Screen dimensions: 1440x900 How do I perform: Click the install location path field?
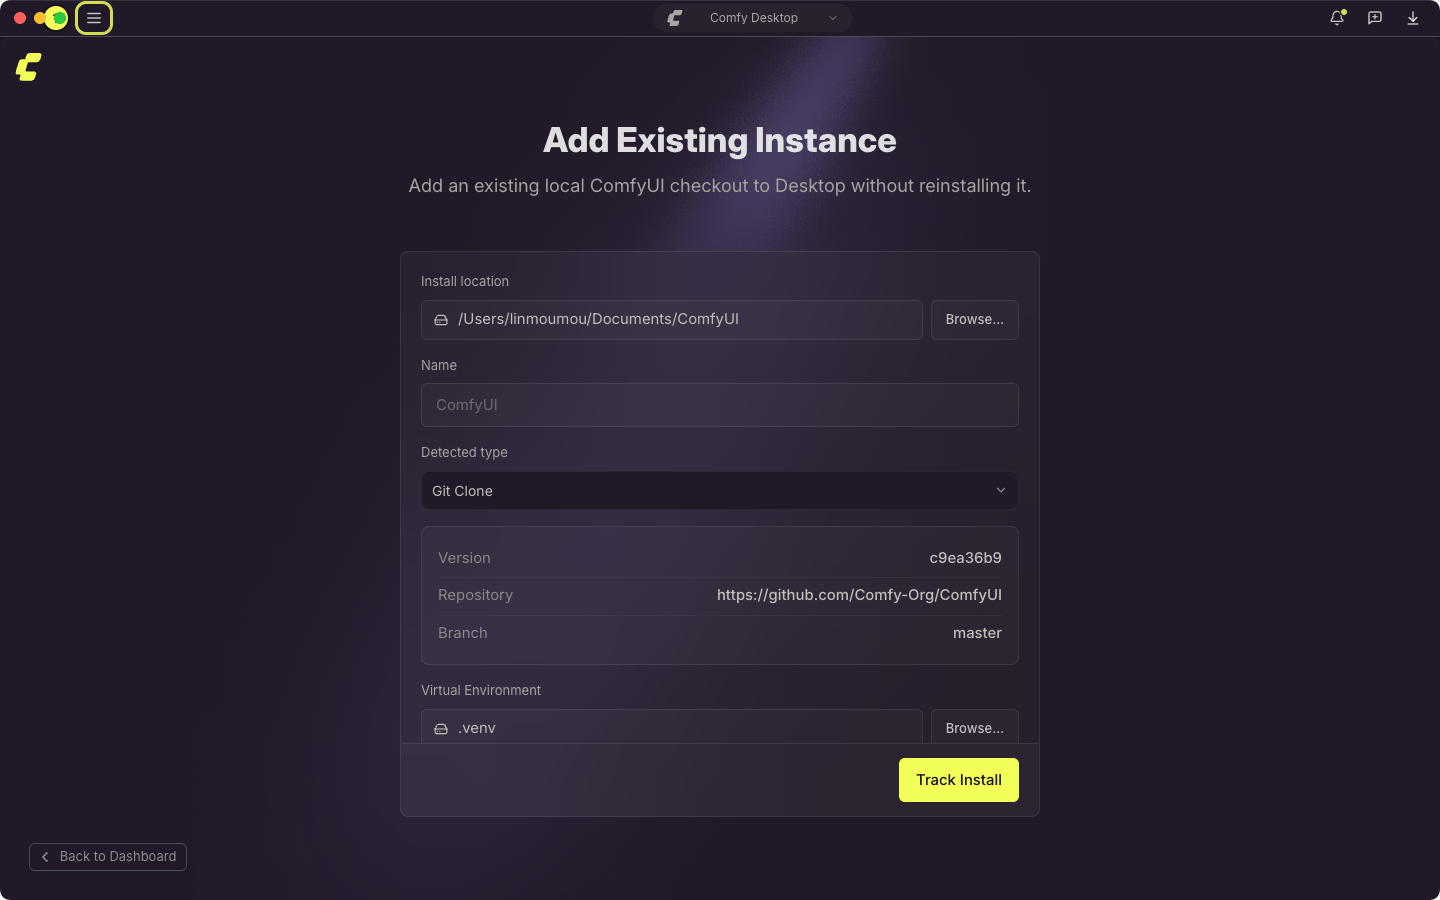pos(672,320)
